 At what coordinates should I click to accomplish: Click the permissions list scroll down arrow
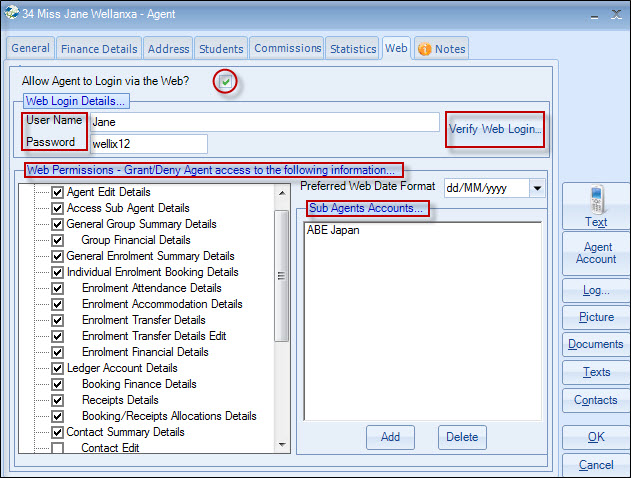click(282, 443)
